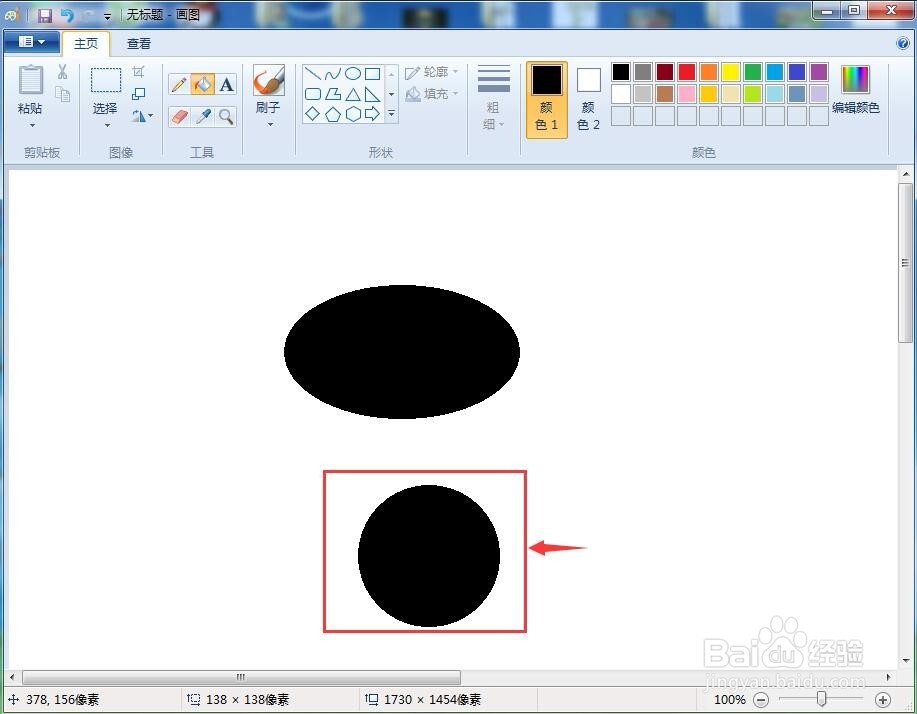Switch to the View (查看) tab

pos(139,44)
